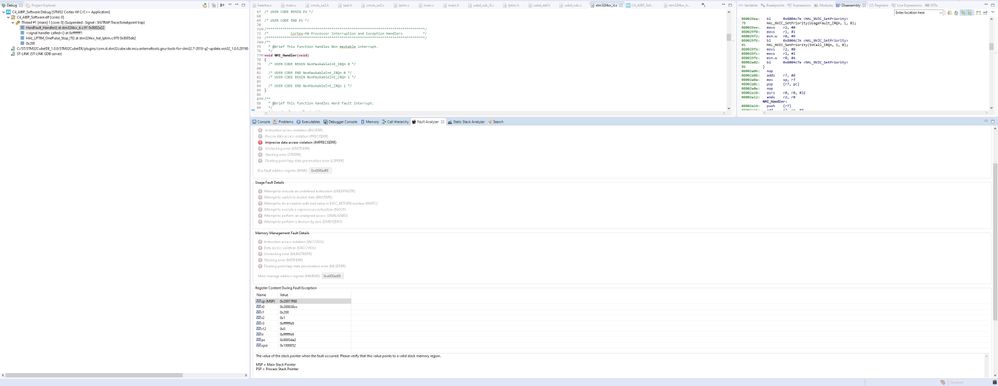Switch to the Console tab
Image resolution: width=998 pixels, height=386 pixels.
(x=261, y=121)
